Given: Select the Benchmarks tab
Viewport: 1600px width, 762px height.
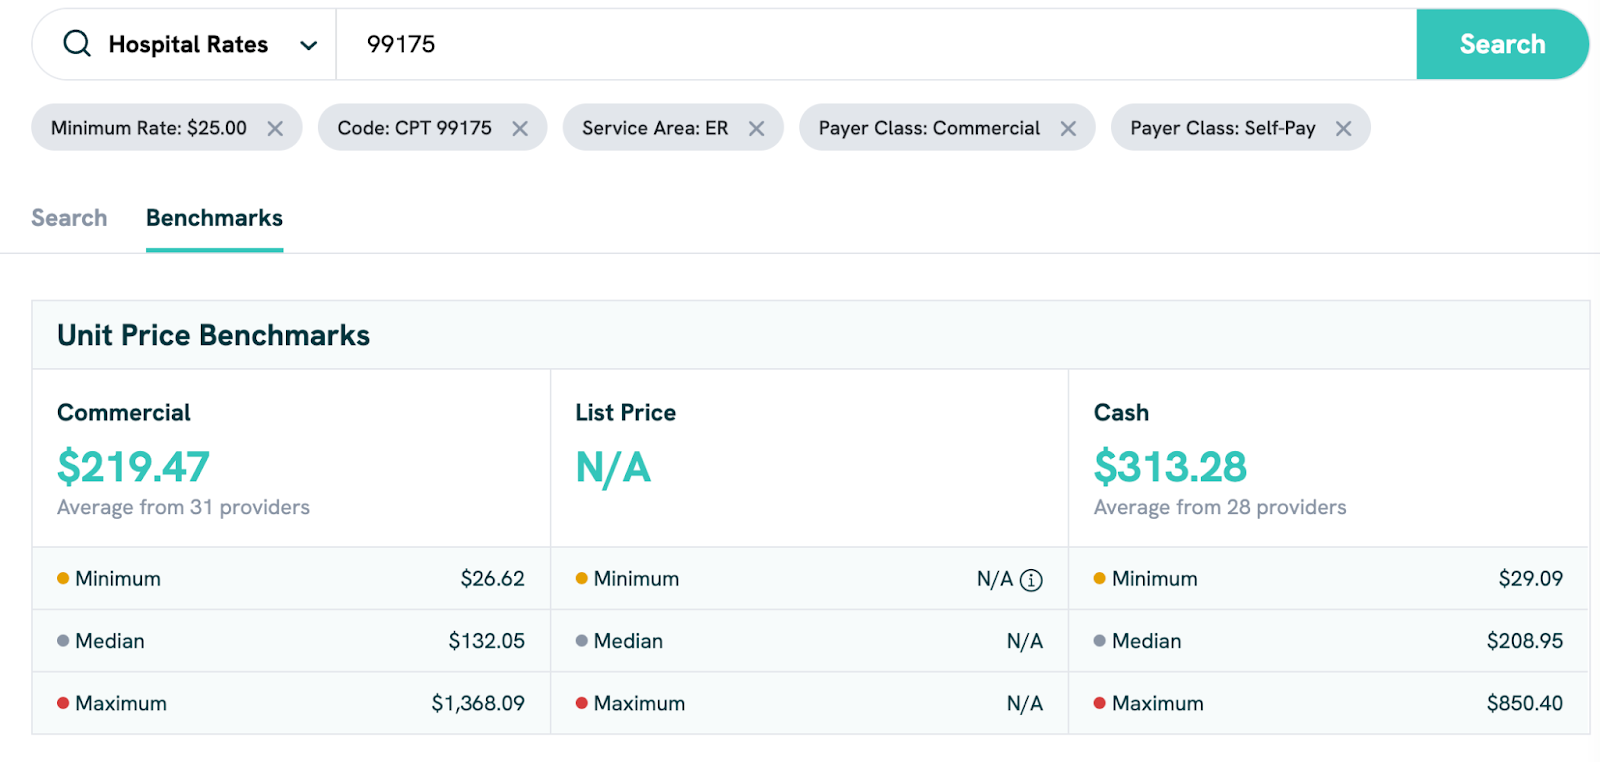Looking at the screenshot, I should [x=214, y=218].
